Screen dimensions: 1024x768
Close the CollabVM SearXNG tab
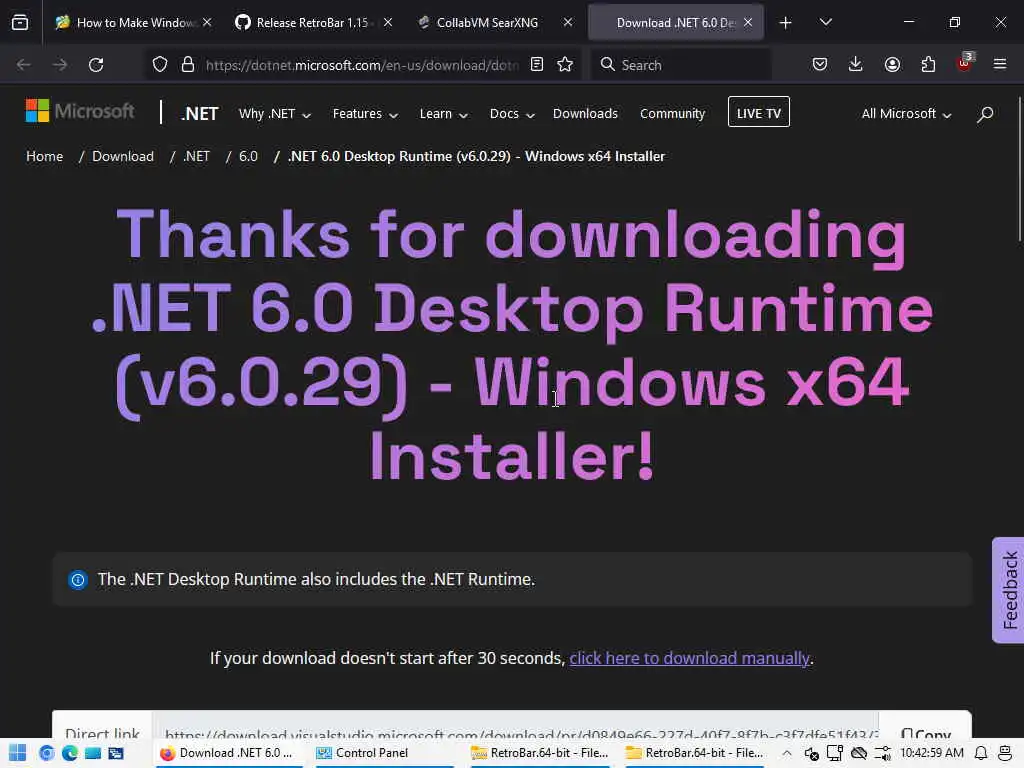[x=568, y=22]
